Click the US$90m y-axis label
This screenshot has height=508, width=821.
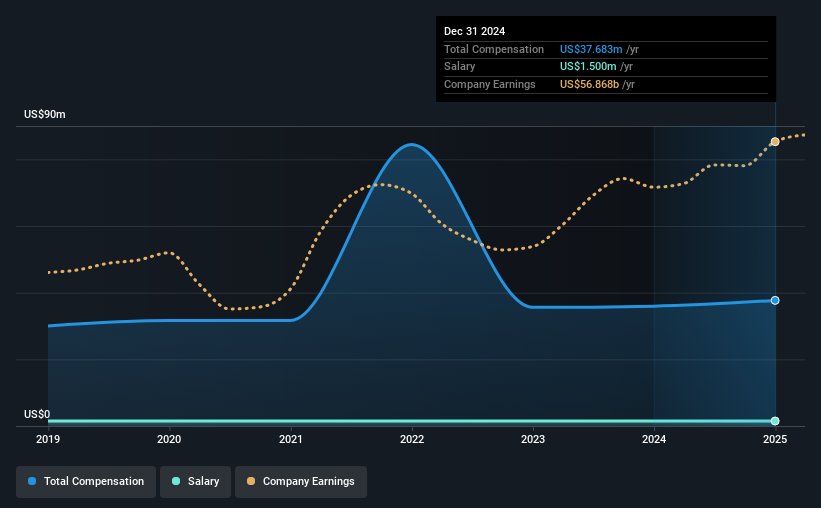coord(45,114)
